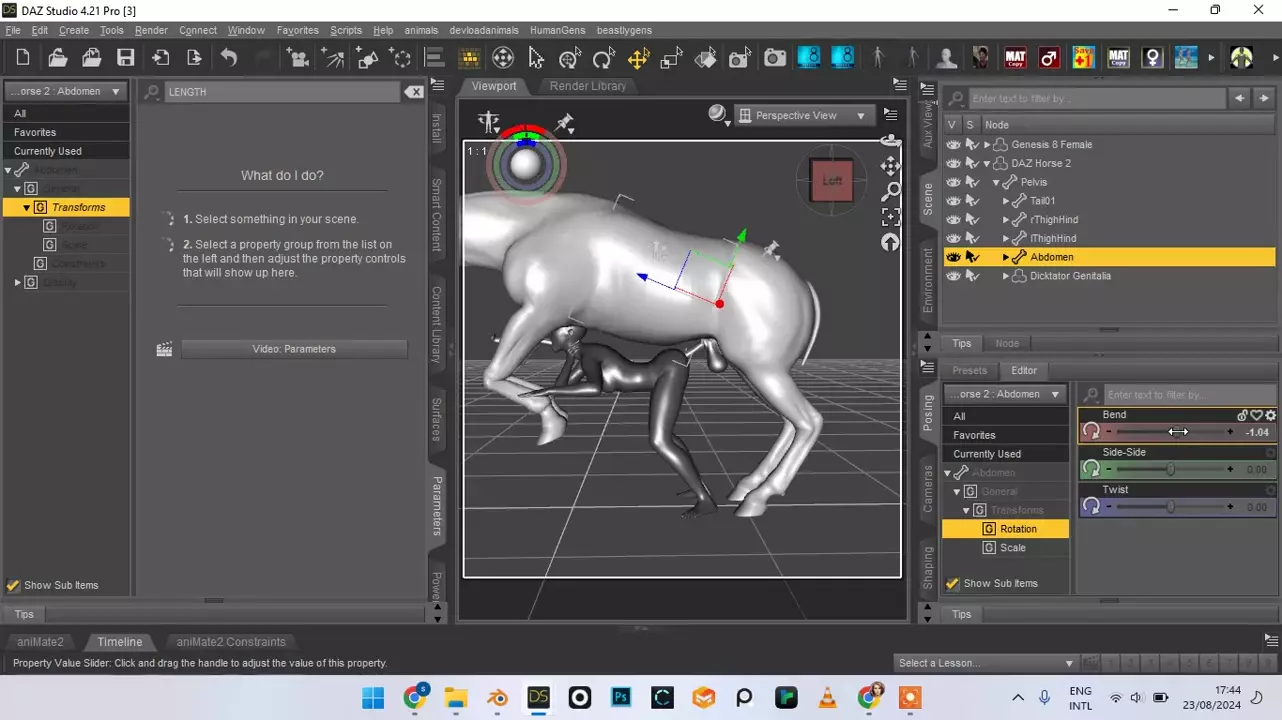Open the Scripts menu
1282x720 pixels.
tap(345, 31)
